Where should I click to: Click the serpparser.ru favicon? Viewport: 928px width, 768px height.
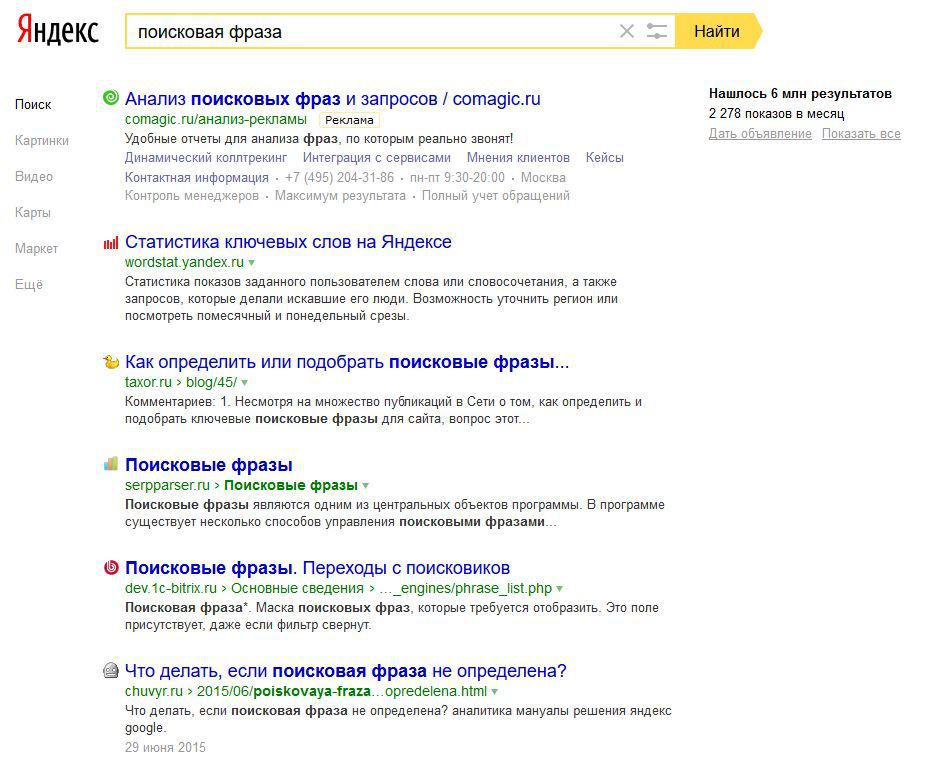tap(111, 465)
